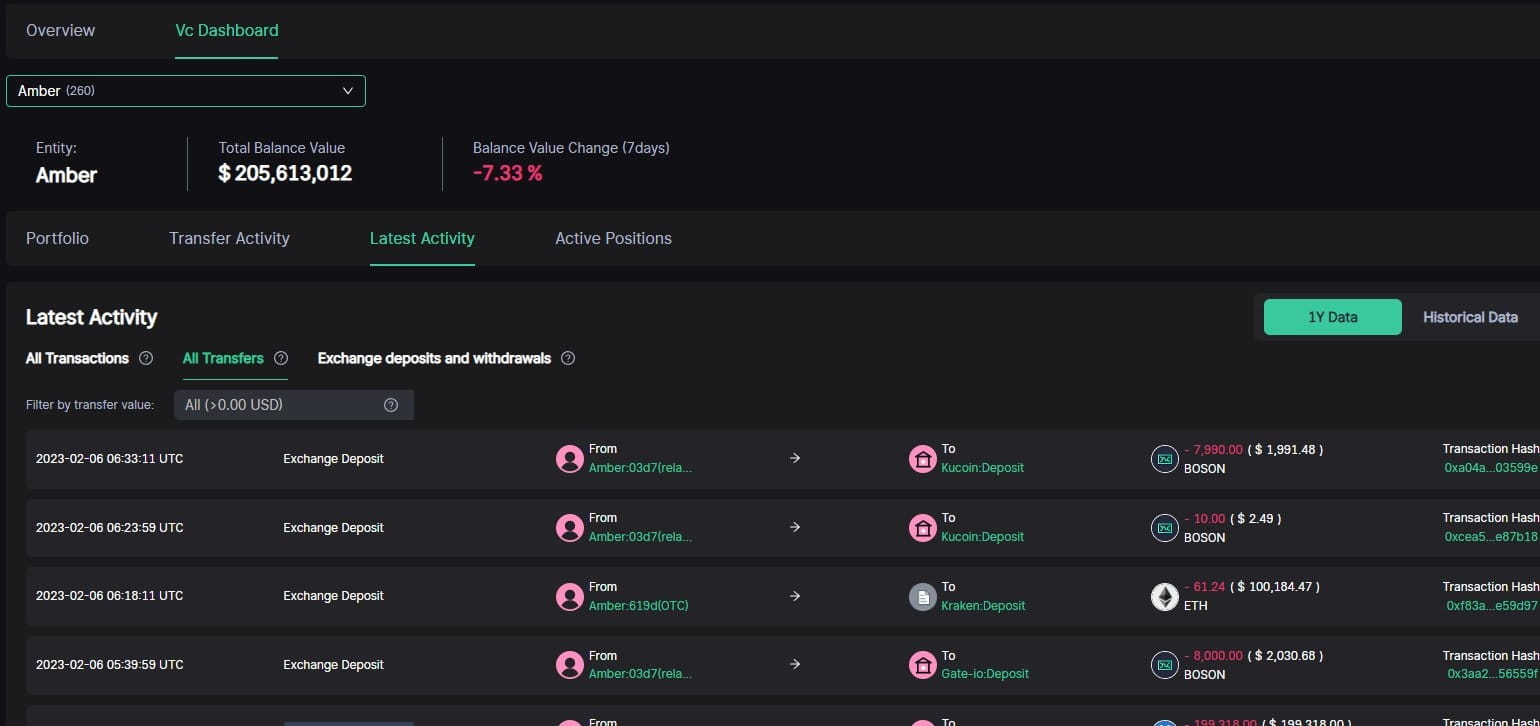
Task: Show Exchange deposits and withdrawals
Action: (x=434, y=358)
